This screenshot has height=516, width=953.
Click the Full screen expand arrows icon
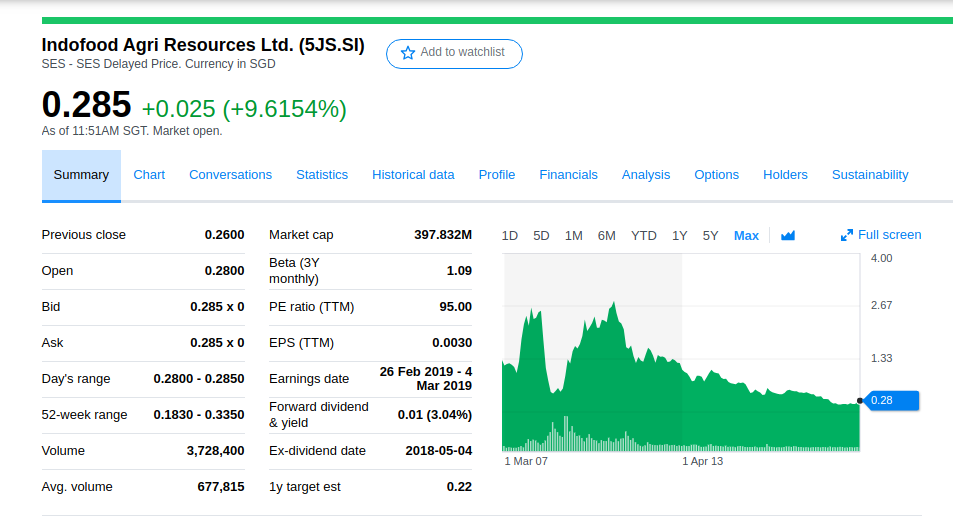point(847,235)
